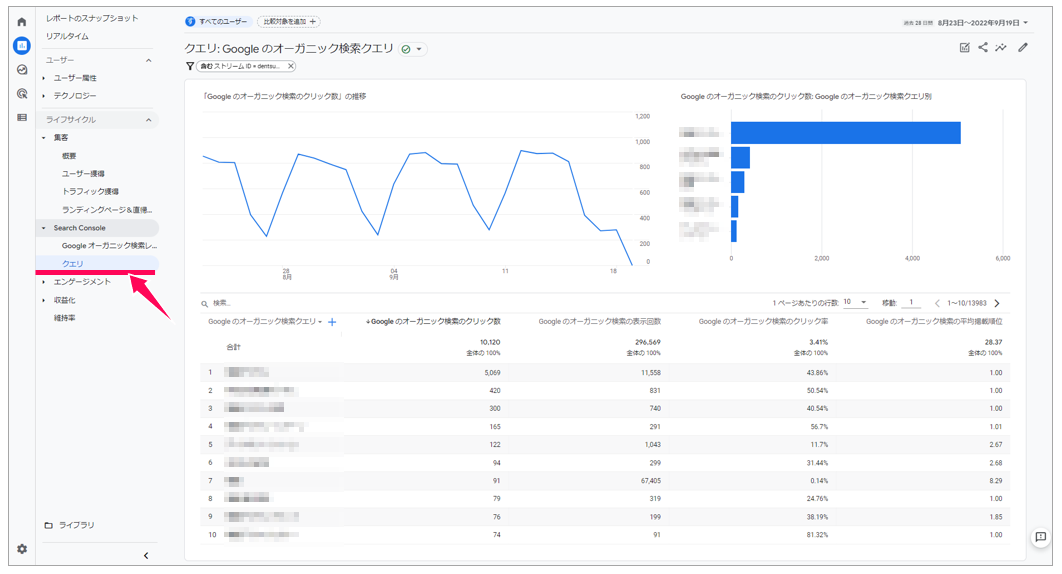Open the rows per page dropdown
Screen dimensions: 1062x574
click(x=855, y=302)
